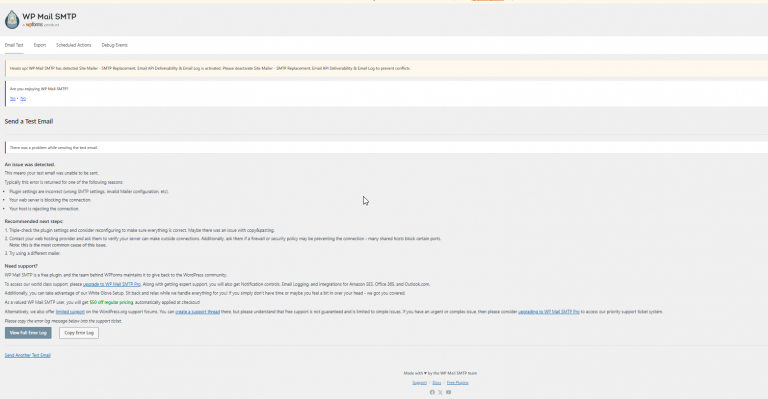The width and height of the screenshot is (768, 399).
Task: Click the 'Recommended next steps:' heading
Action: [x=34, y=221]
